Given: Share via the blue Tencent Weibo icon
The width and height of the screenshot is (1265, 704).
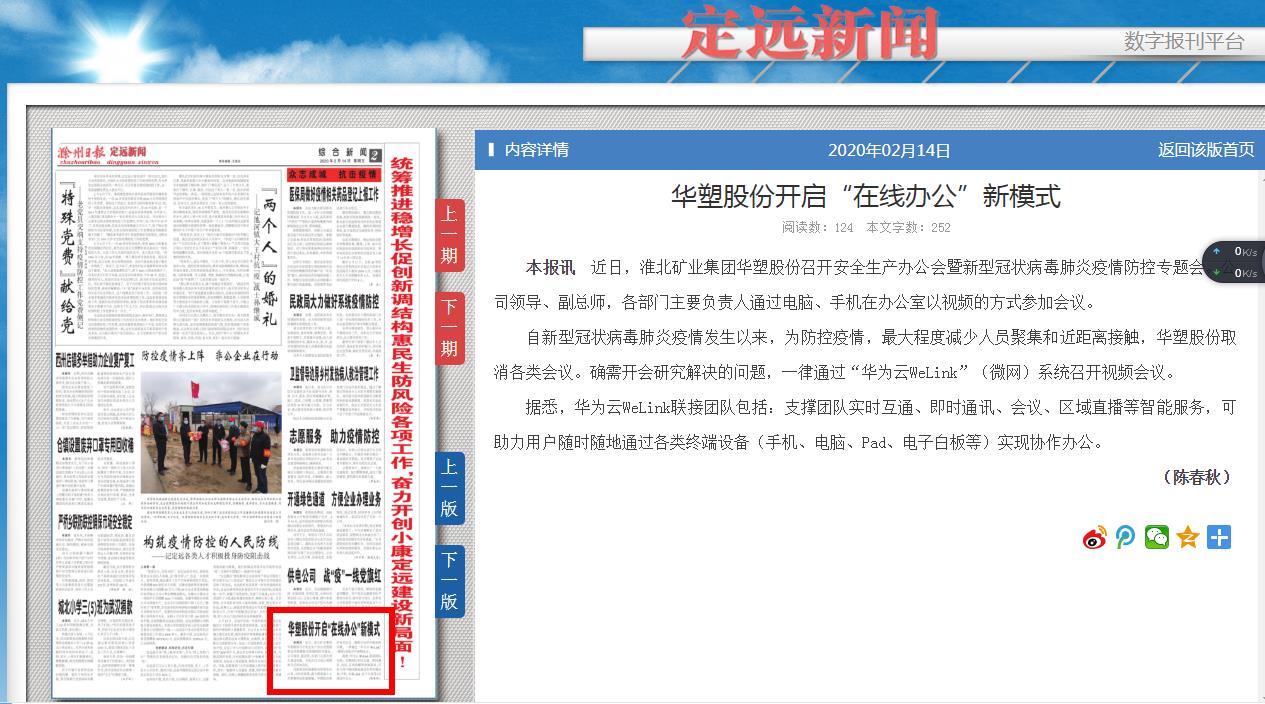Looking at the screenshot, I should (1126, 538).
